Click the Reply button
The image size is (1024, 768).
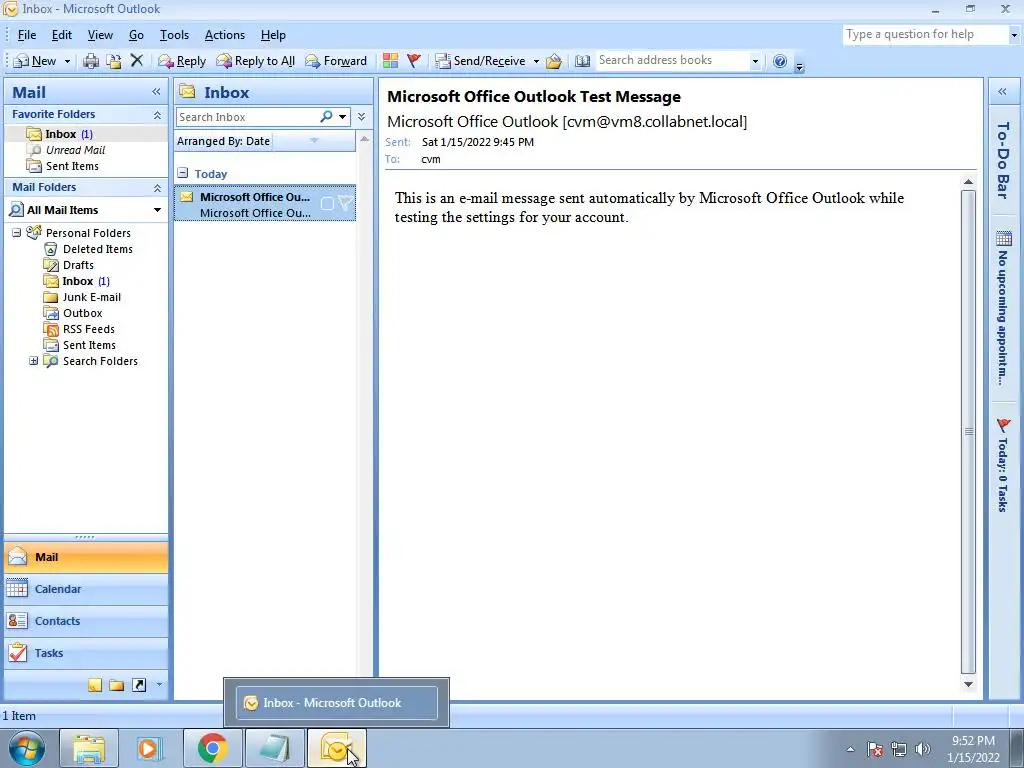point(182,61)
